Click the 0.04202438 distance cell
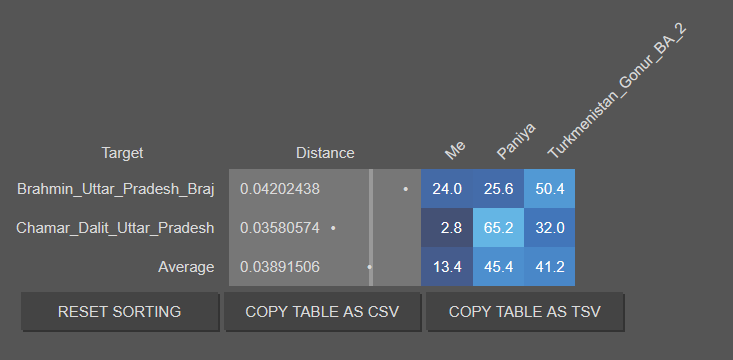This screenshot has height=360, width=733. [325, 189]
